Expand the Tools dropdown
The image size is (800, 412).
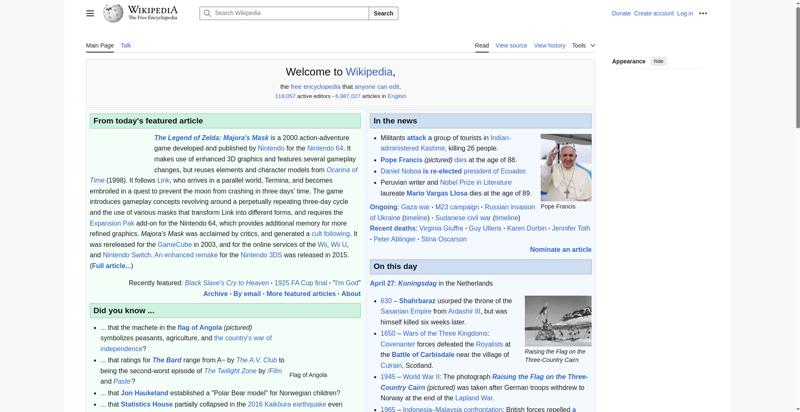583,45
